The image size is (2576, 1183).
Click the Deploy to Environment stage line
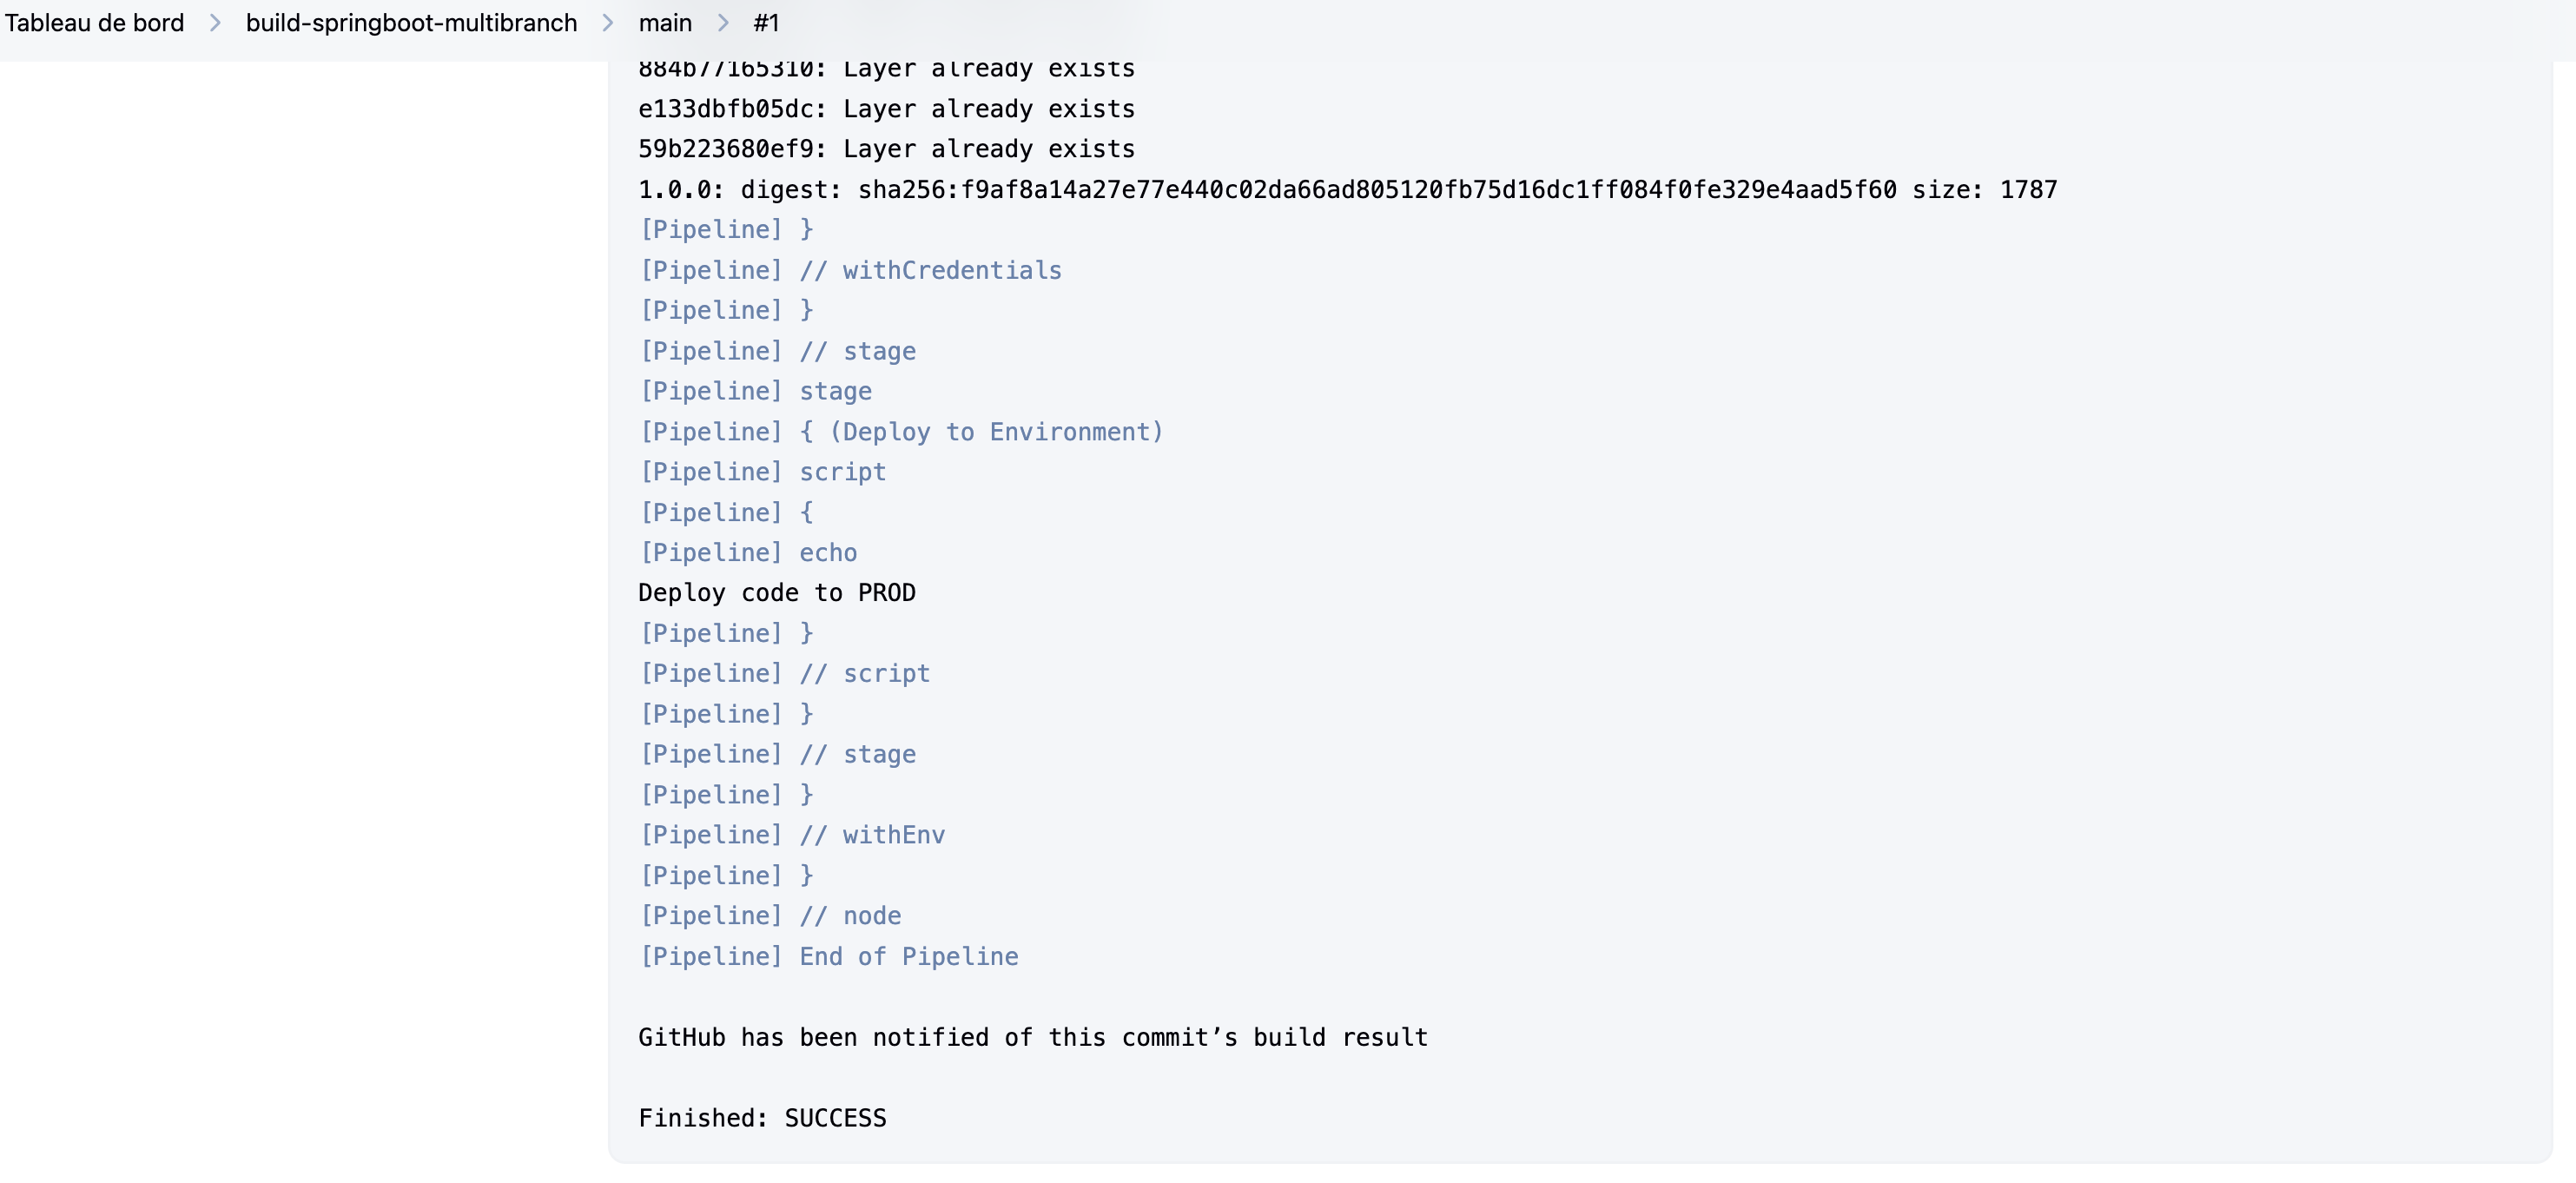click(901, 431)
